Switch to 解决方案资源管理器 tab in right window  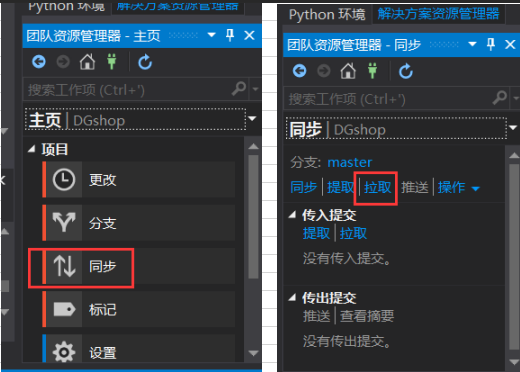pos(438,15)
